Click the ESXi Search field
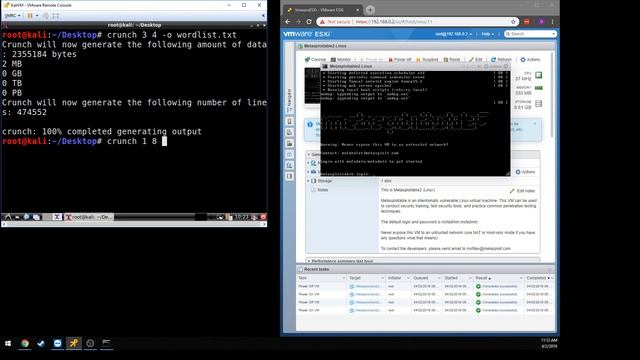This screenshot has width=640, height=360. [x=530, y=34]
